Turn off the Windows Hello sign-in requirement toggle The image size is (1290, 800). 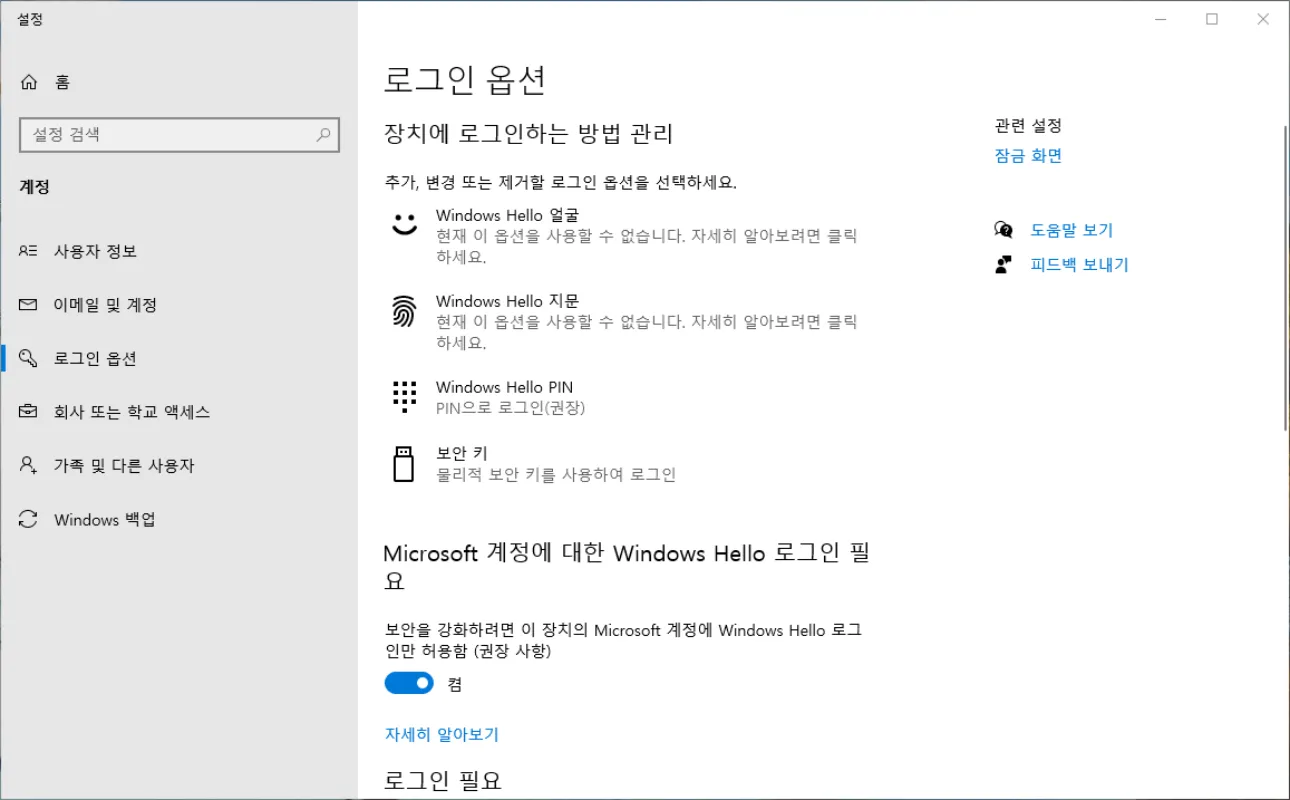(409, 683)
